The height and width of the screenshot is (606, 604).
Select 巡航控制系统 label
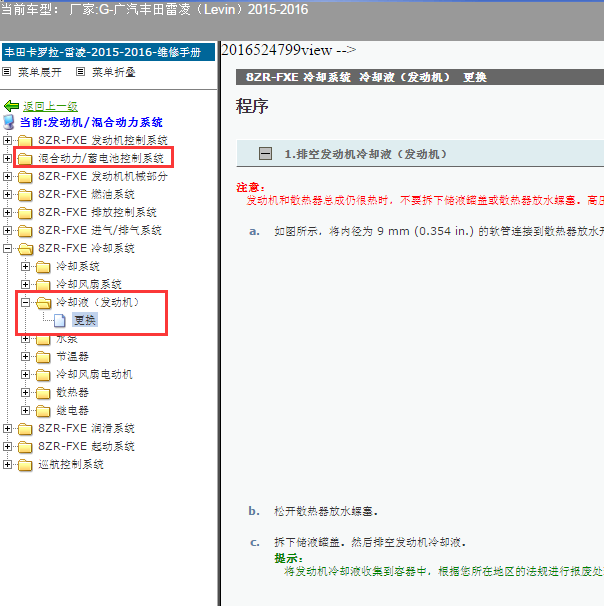71,465
